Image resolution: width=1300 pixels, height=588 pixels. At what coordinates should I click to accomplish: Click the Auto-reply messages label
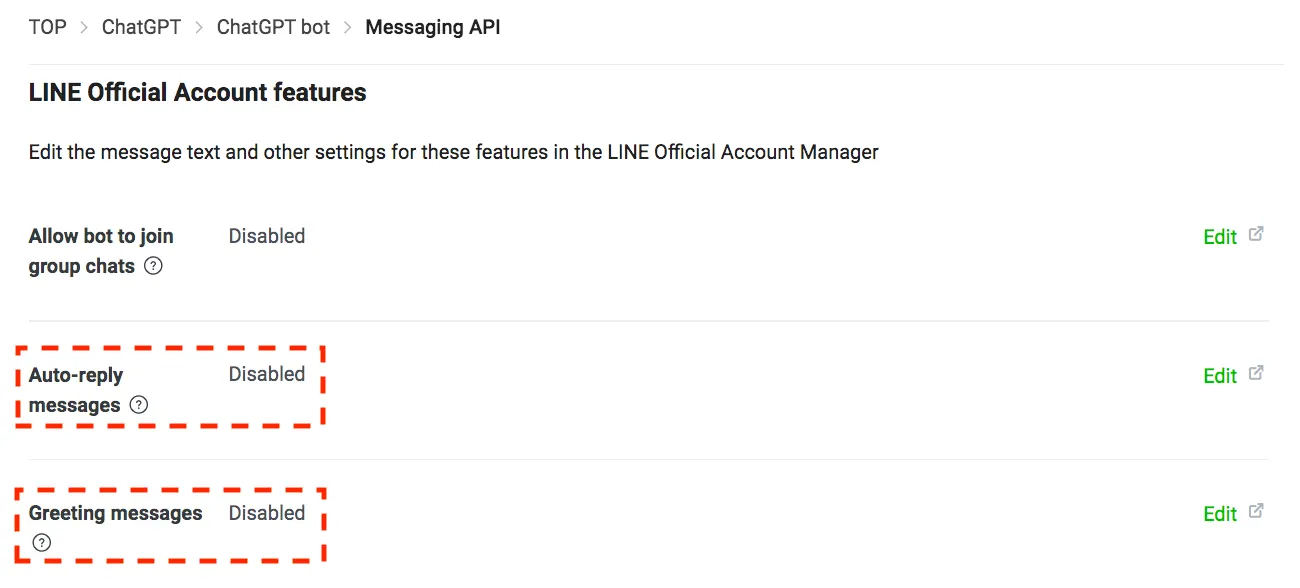tap(76, 390)
